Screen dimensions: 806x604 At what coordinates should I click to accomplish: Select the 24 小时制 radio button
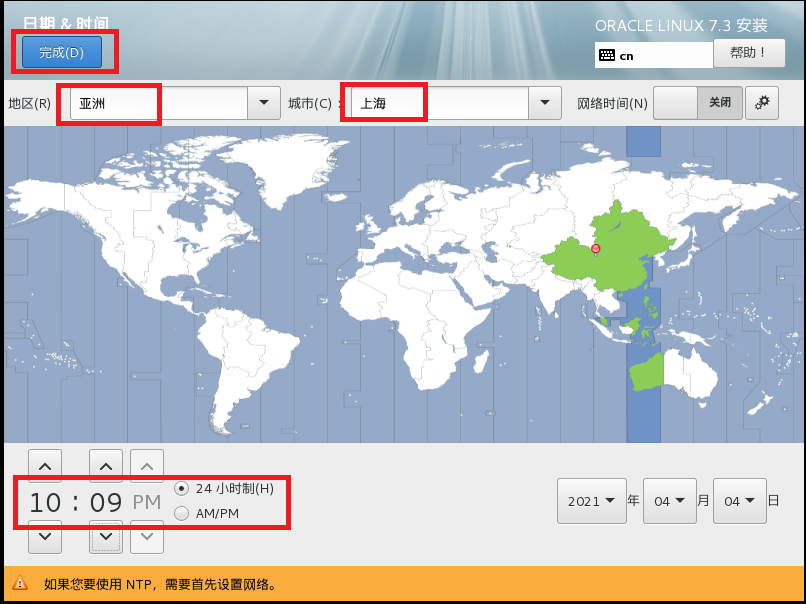[181, 488]
